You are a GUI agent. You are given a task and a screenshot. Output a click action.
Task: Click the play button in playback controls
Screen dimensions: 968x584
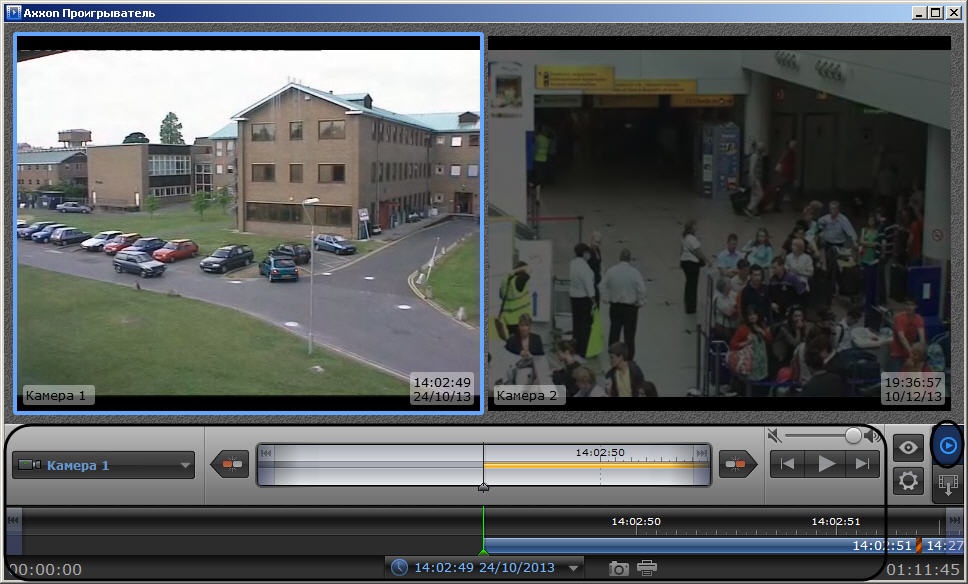point(826,464)
